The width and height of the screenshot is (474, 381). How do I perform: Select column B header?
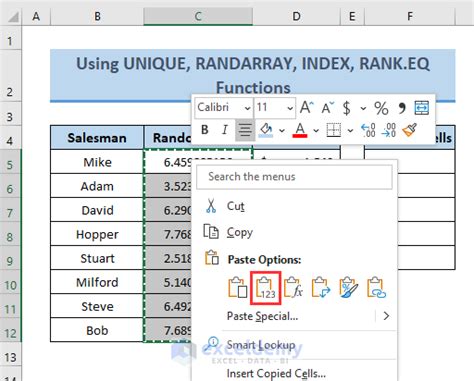point(97,16)
